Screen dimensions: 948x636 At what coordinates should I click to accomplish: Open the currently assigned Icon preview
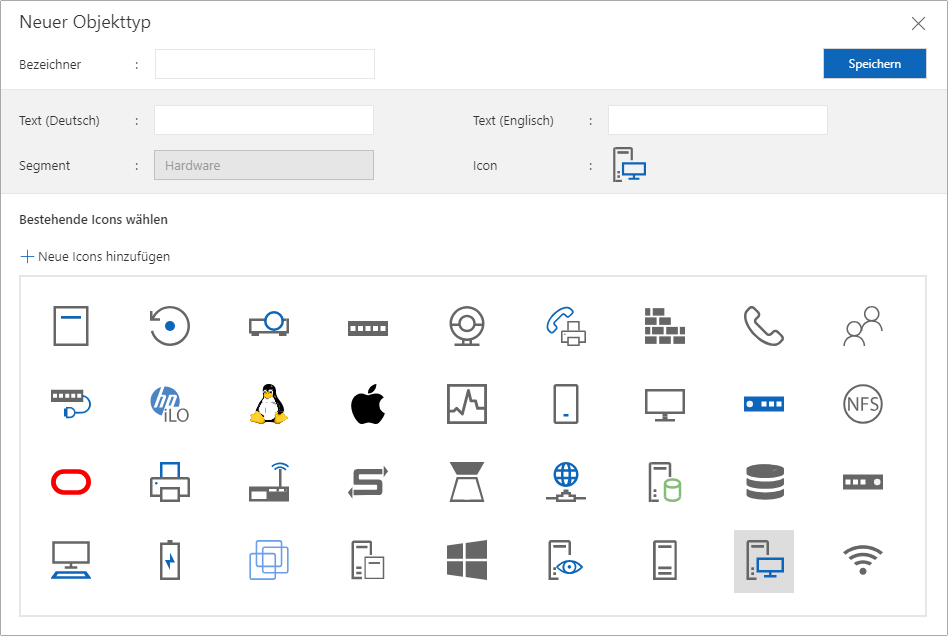coord(628,164)
